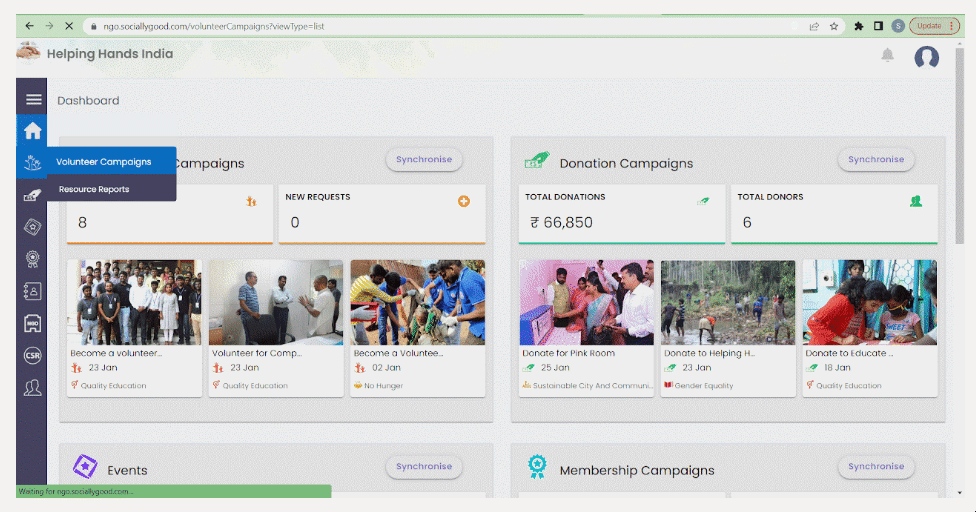Click the Gender Equality category label
The width and height of the screenshot is (976, 512).
(x=704, y=386)
